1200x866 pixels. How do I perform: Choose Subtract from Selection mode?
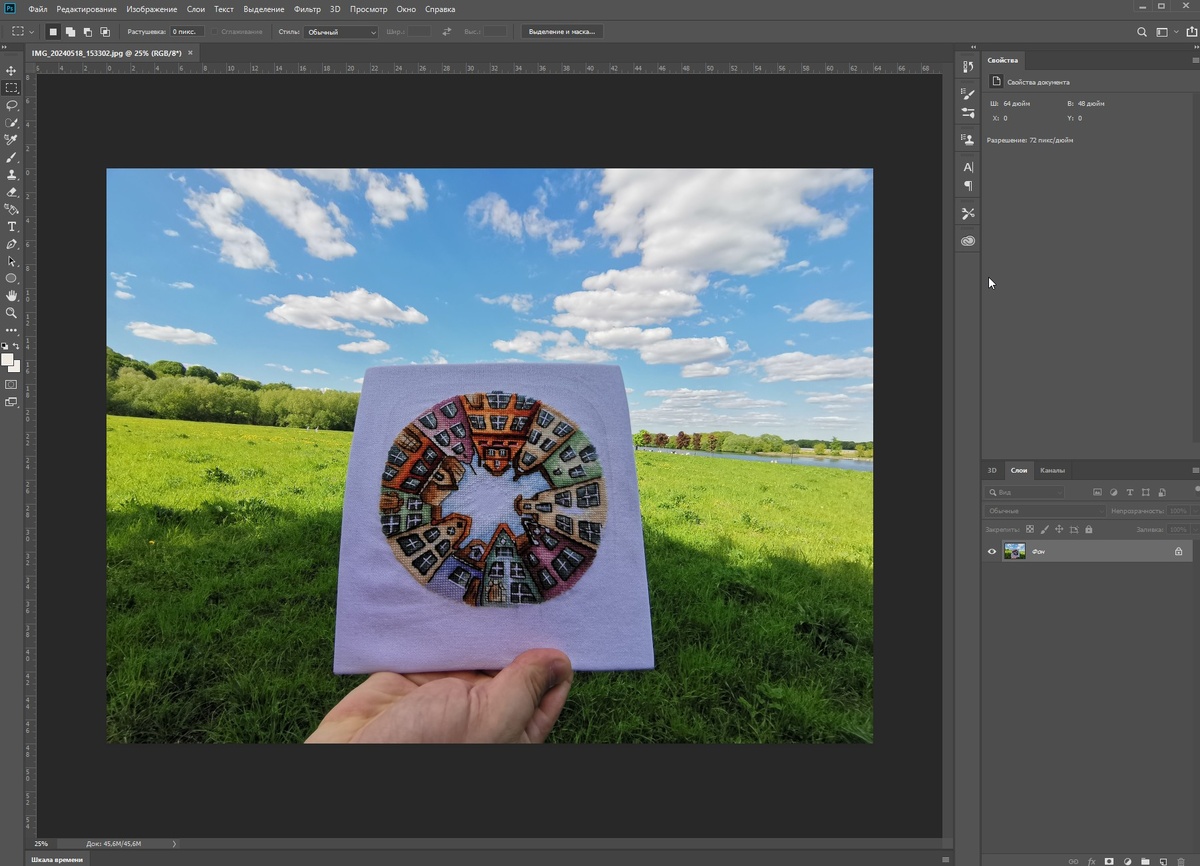pos(88,32)
